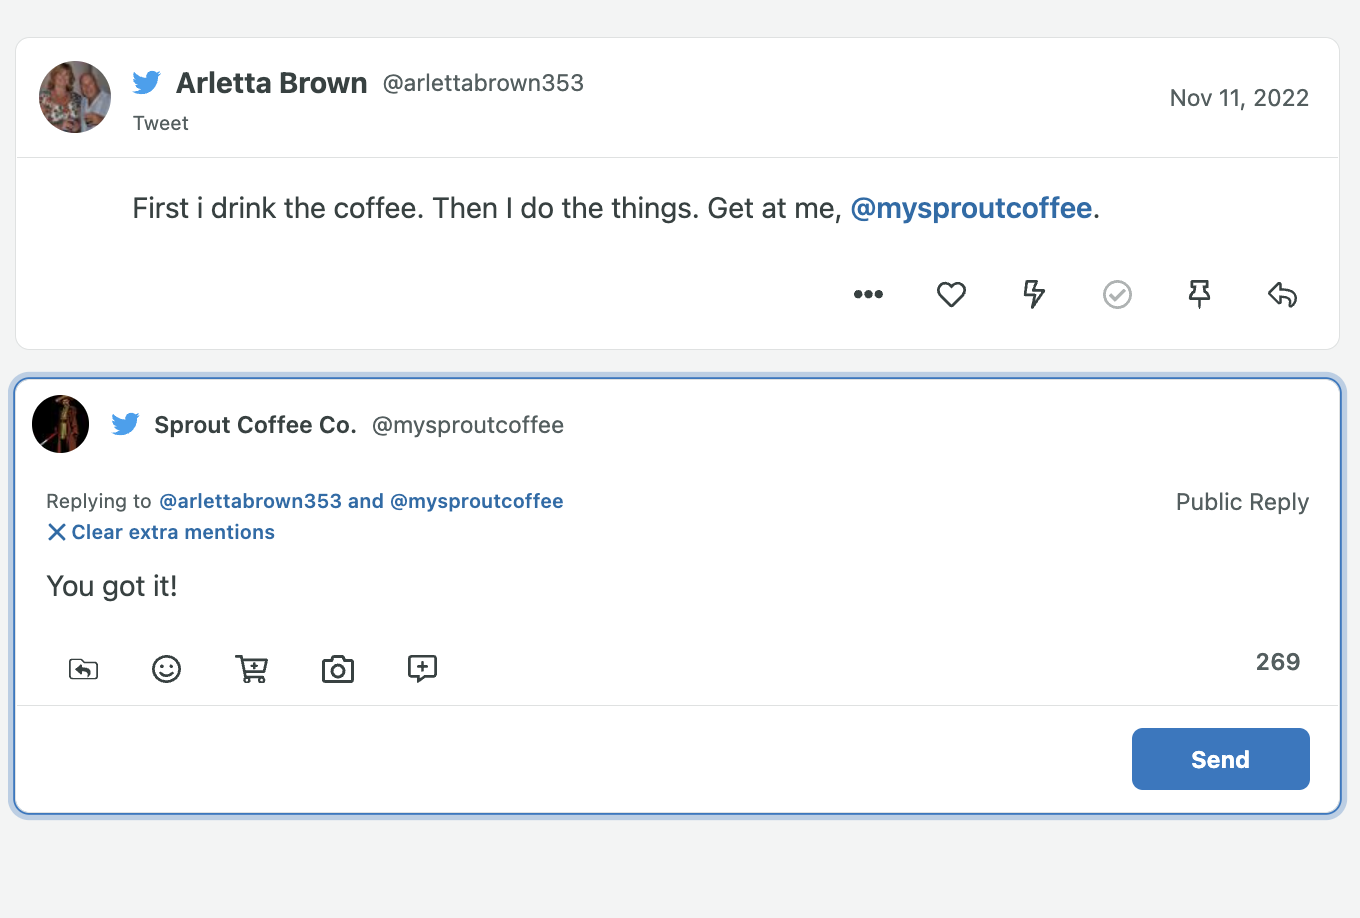Mark the tweet complete with the checkmark icon
Viewport: 1360px width, 918px height.
coord(1117,294)
